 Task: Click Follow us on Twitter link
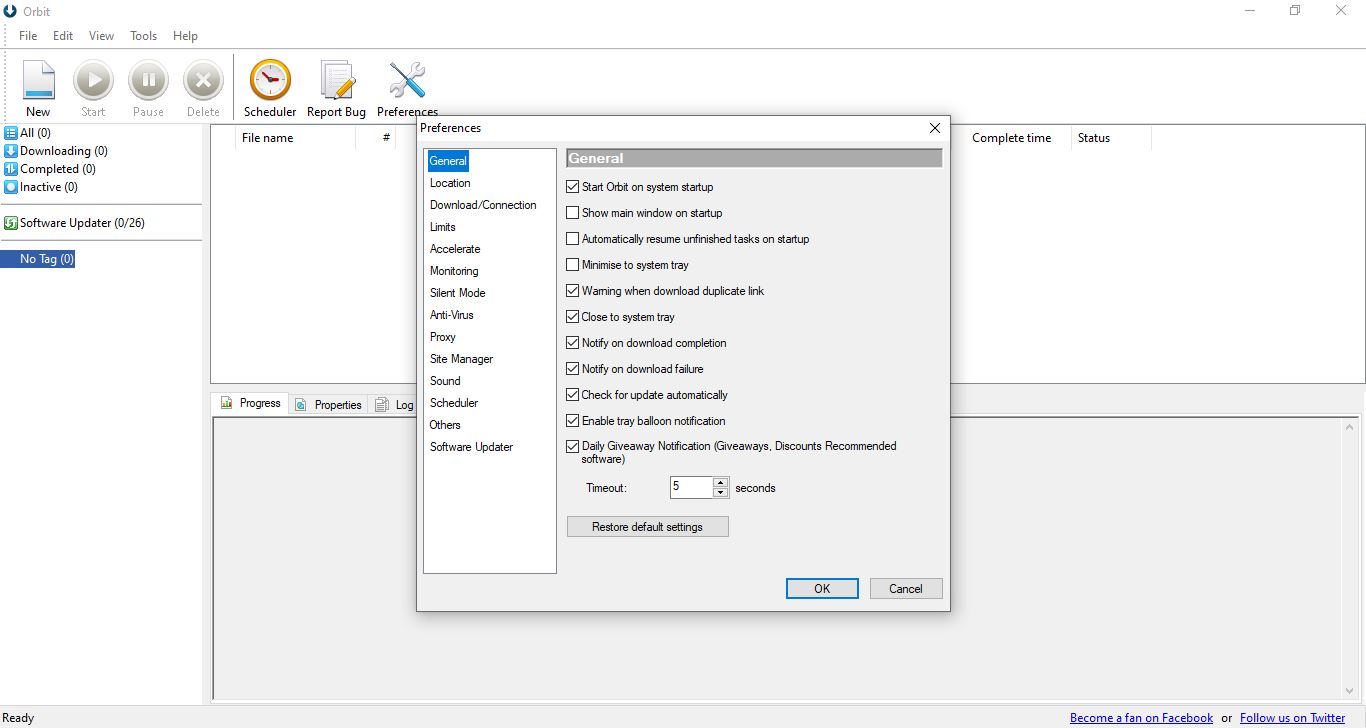[x=1292, y=718]
